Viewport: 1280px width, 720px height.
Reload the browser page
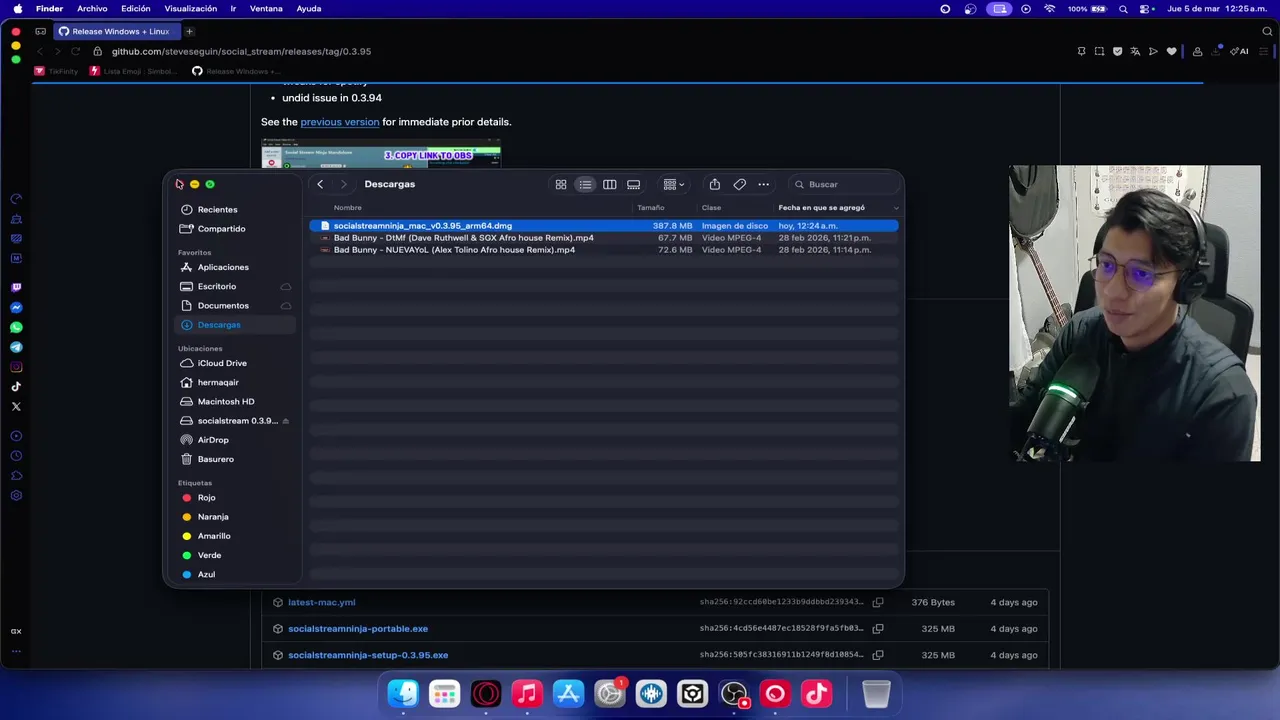(x=75, y=51)
